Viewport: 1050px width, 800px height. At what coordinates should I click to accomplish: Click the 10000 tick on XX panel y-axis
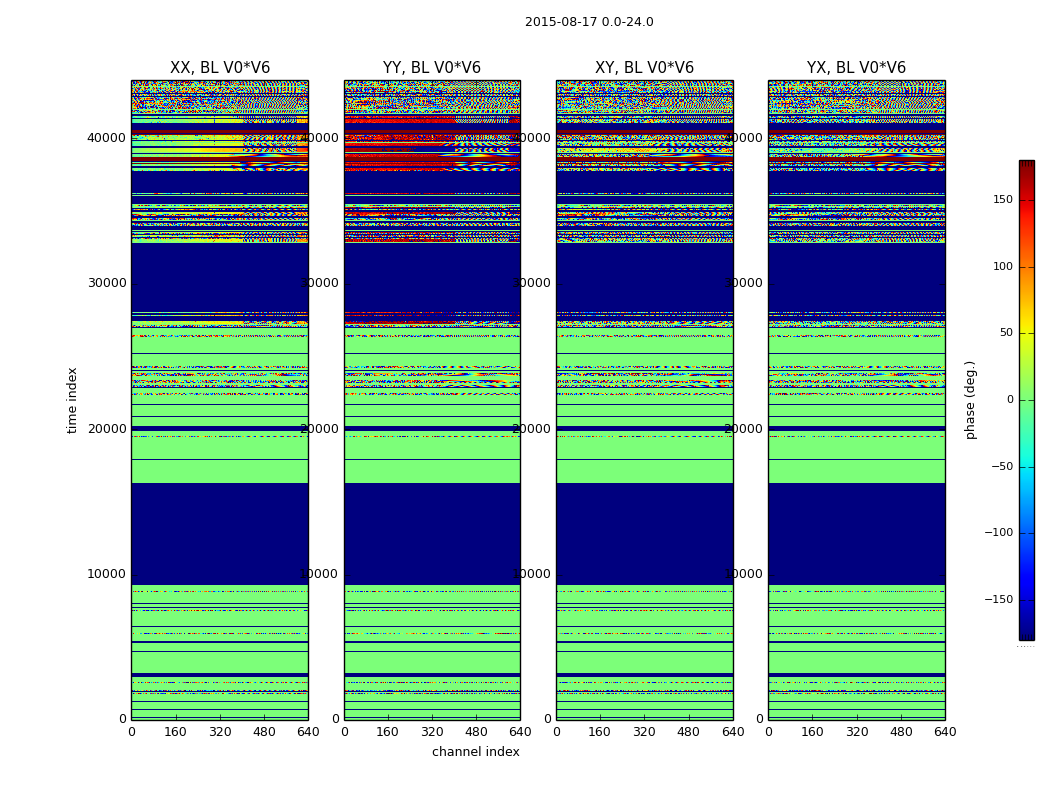pyautogui.click(x=107, y=574)
